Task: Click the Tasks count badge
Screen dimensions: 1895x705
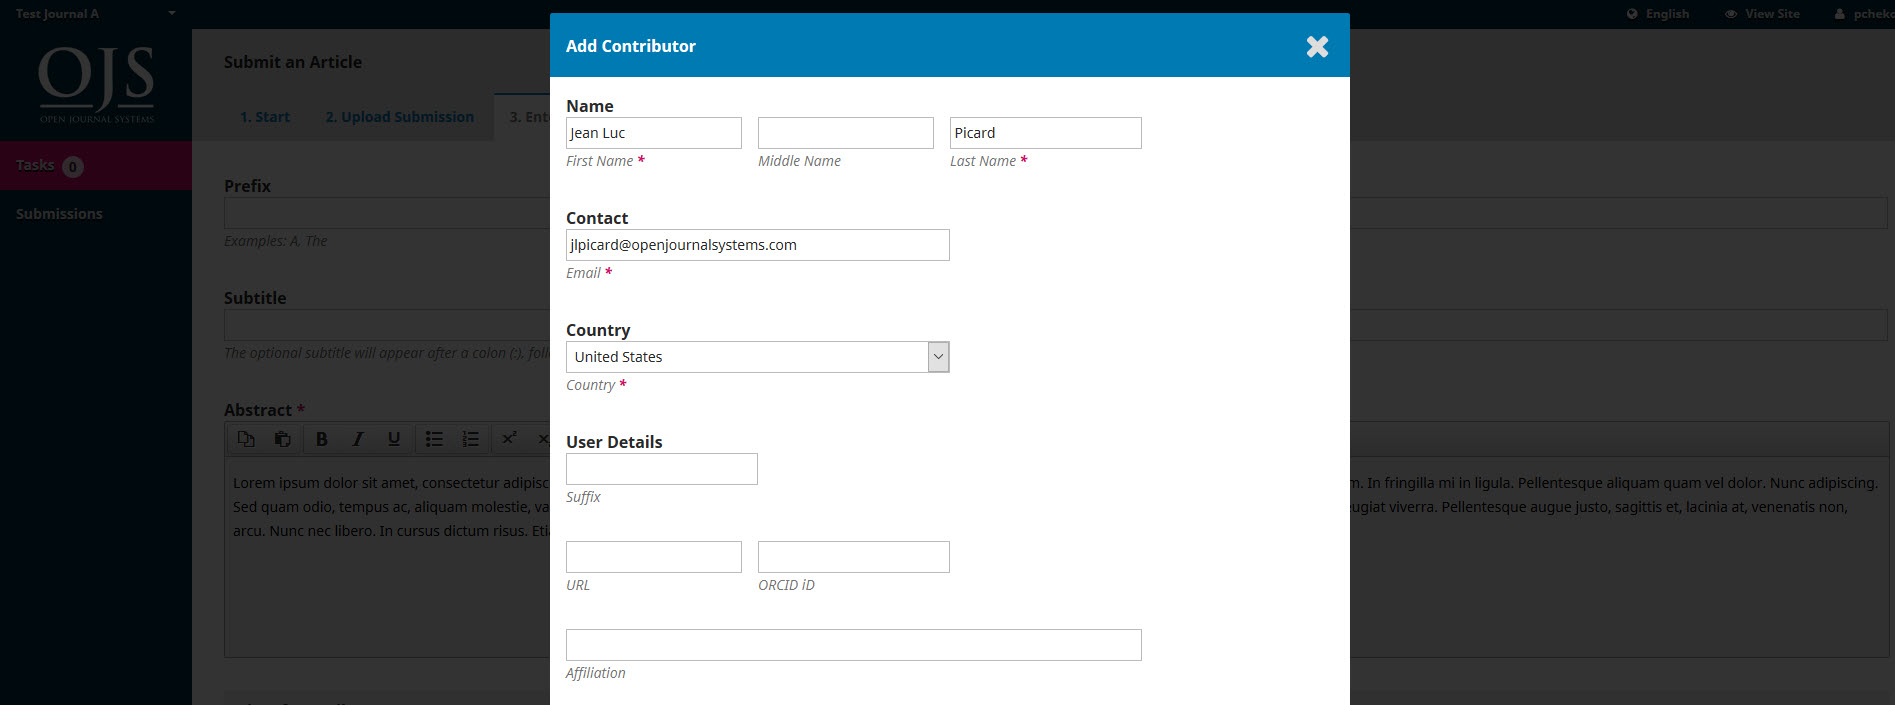Action: pos(73,167)
